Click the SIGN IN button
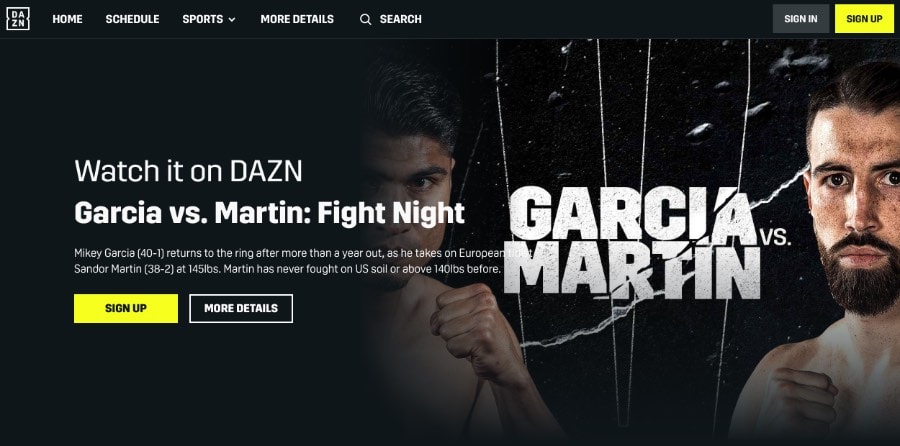This screenshot has height=446, width=900. coord(801,19)
